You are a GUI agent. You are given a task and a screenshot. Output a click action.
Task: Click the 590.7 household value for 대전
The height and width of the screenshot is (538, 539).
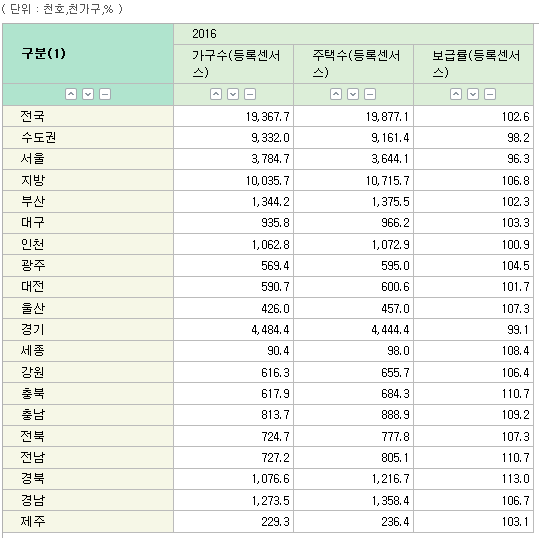tap(275, 287)
